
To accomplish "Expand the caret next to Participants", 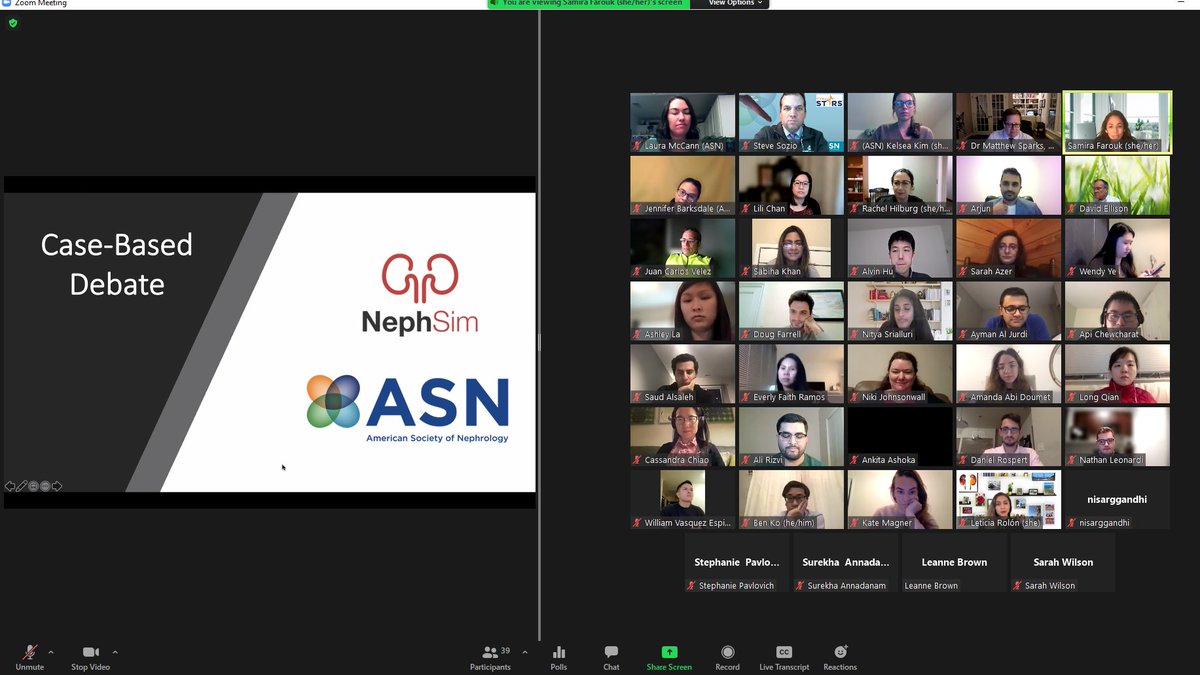I will point(525,652).
